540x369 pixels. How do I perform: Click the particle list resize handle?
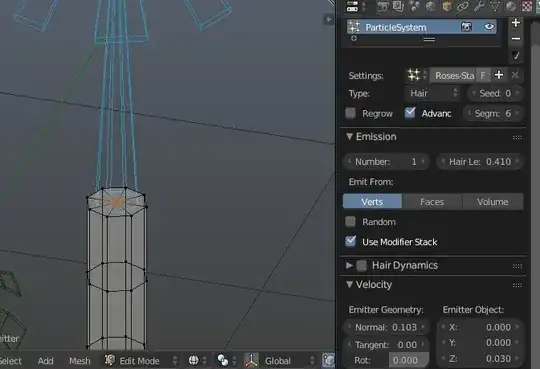pyautogui.click(x=429, y=39)
